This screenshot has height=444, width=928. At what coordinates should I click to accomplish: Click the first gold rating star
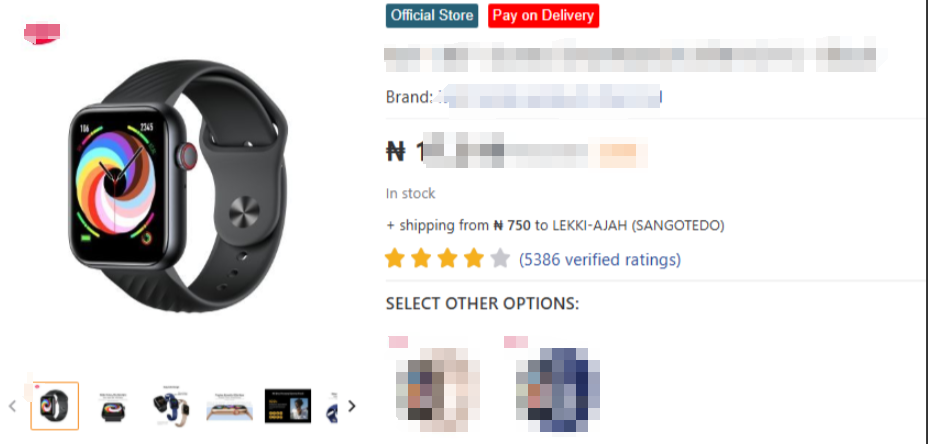(x=395, y=259)
